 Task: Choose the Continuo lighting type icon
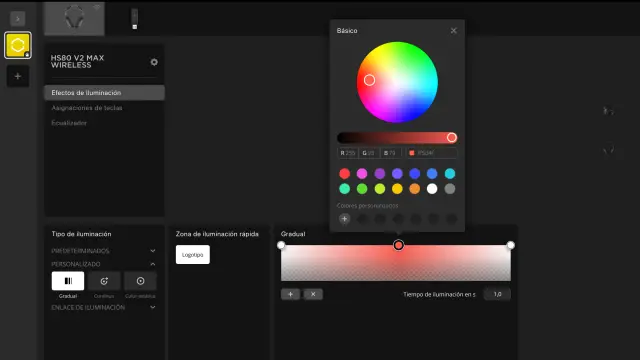(104, 281)
